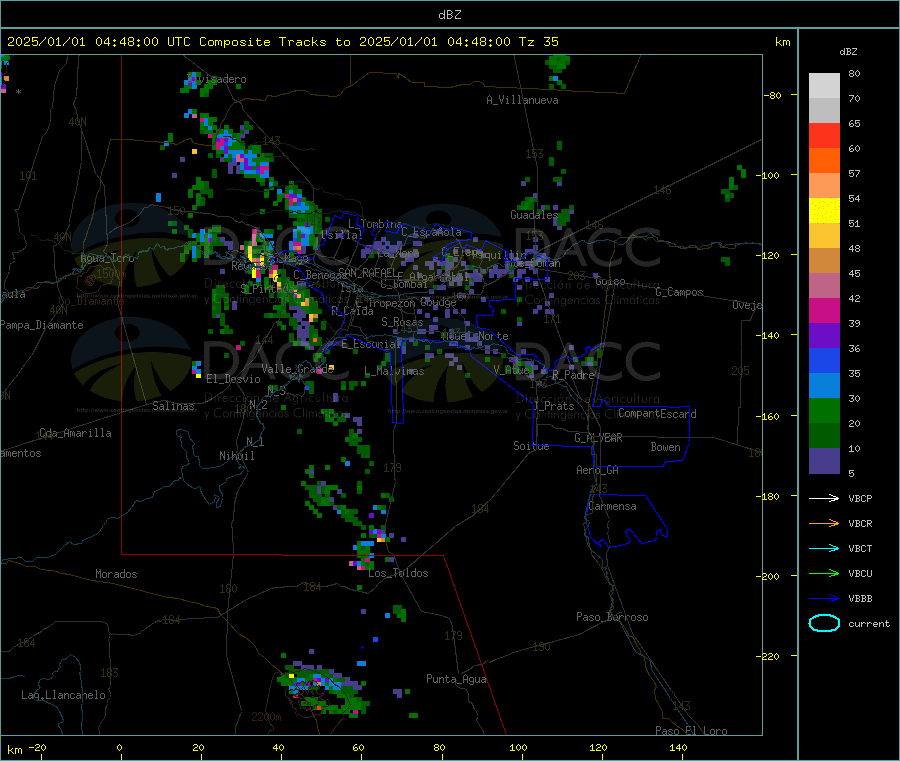Click the -20 tick on the horizontal axis
Image resolution: width=900 pixels, height=761 pixels.
tap(37, 747)
